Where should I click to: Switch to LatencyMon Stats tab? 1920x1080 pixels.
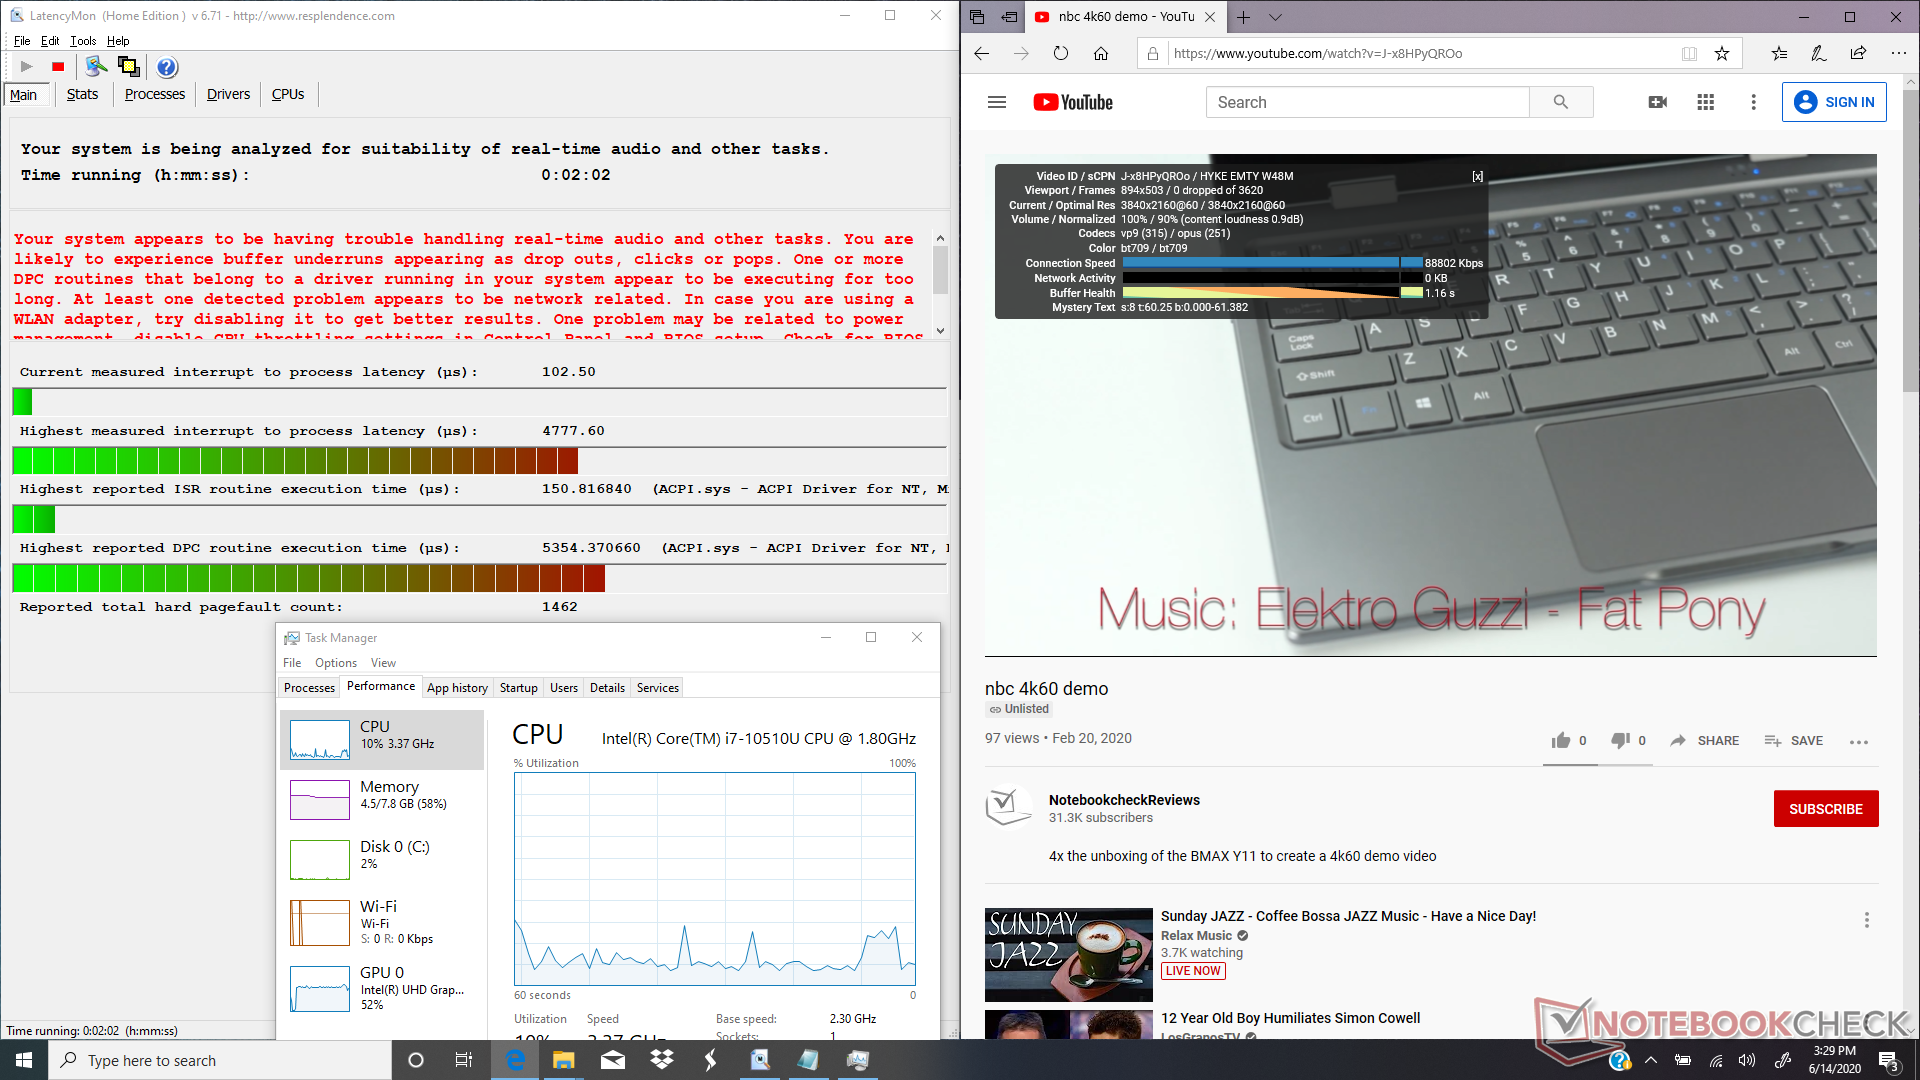(82, 94)
